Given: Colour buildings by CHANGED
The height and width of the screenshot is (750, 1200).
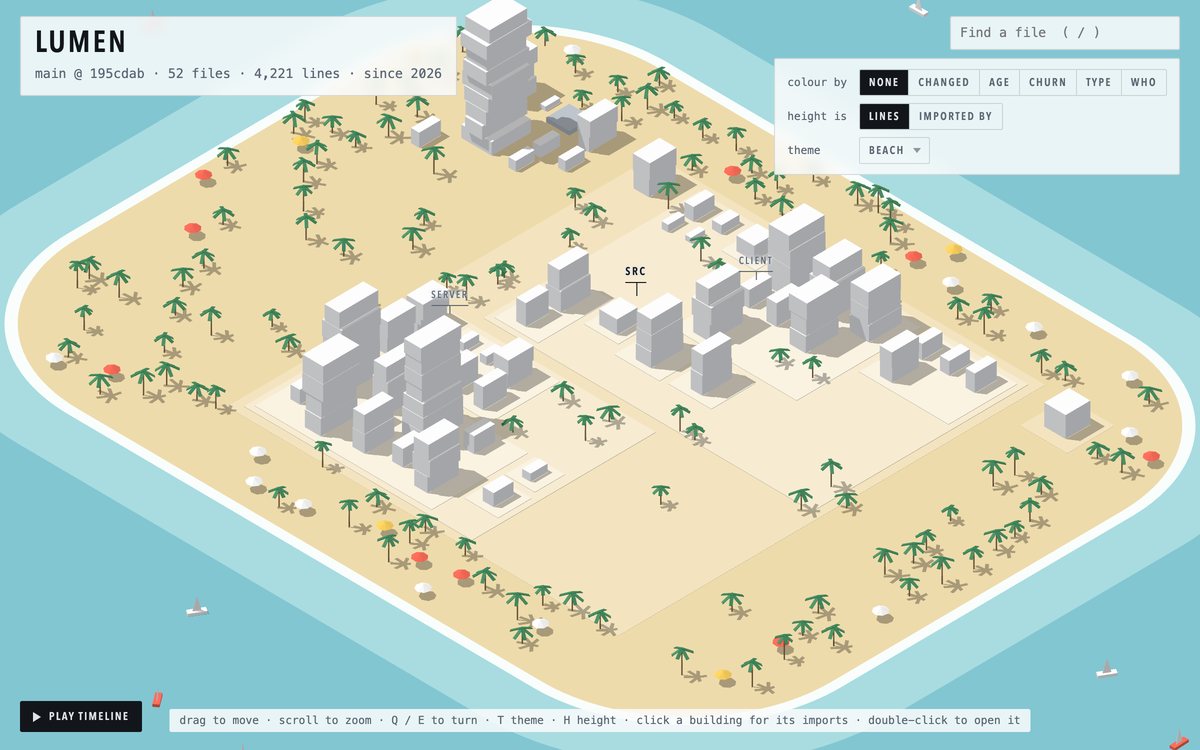Looking at the screenshot, I should pyautogui.click(x=944, y=82).
